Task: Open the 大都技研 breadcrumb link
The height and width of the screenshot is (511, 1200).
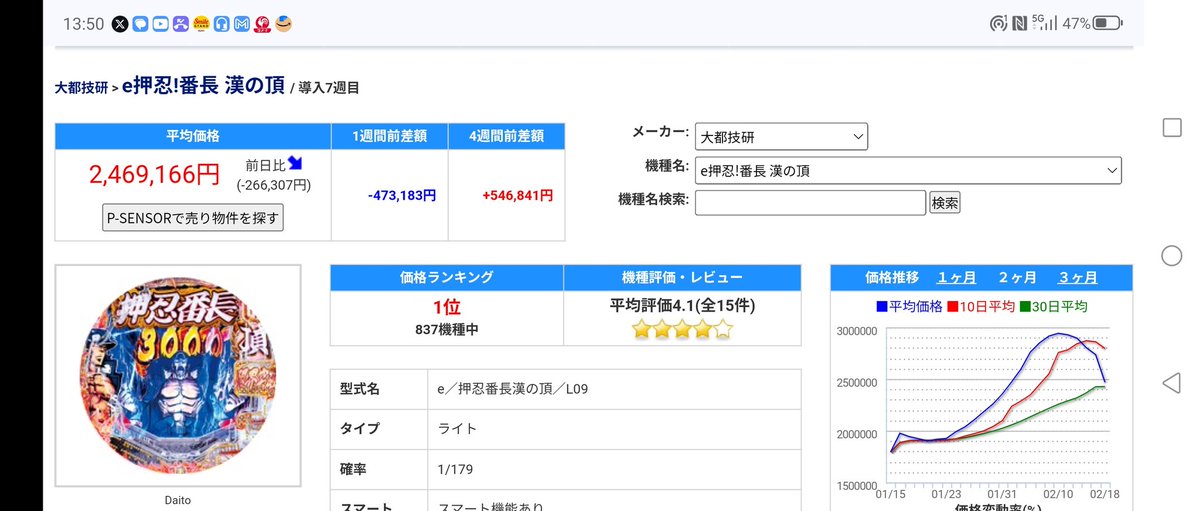Action: [81, 88]
